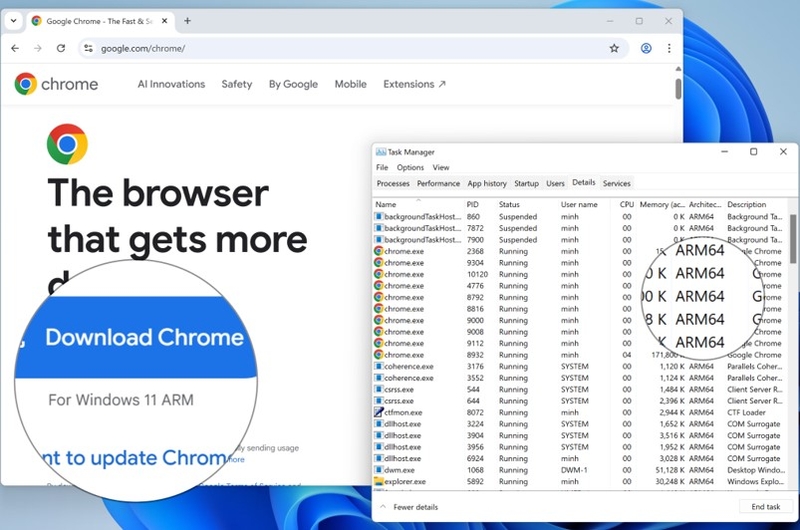Viewport: 800px width, 530px height.
Task: Collapse with Fewer details chevron
Action: (383, 507)
